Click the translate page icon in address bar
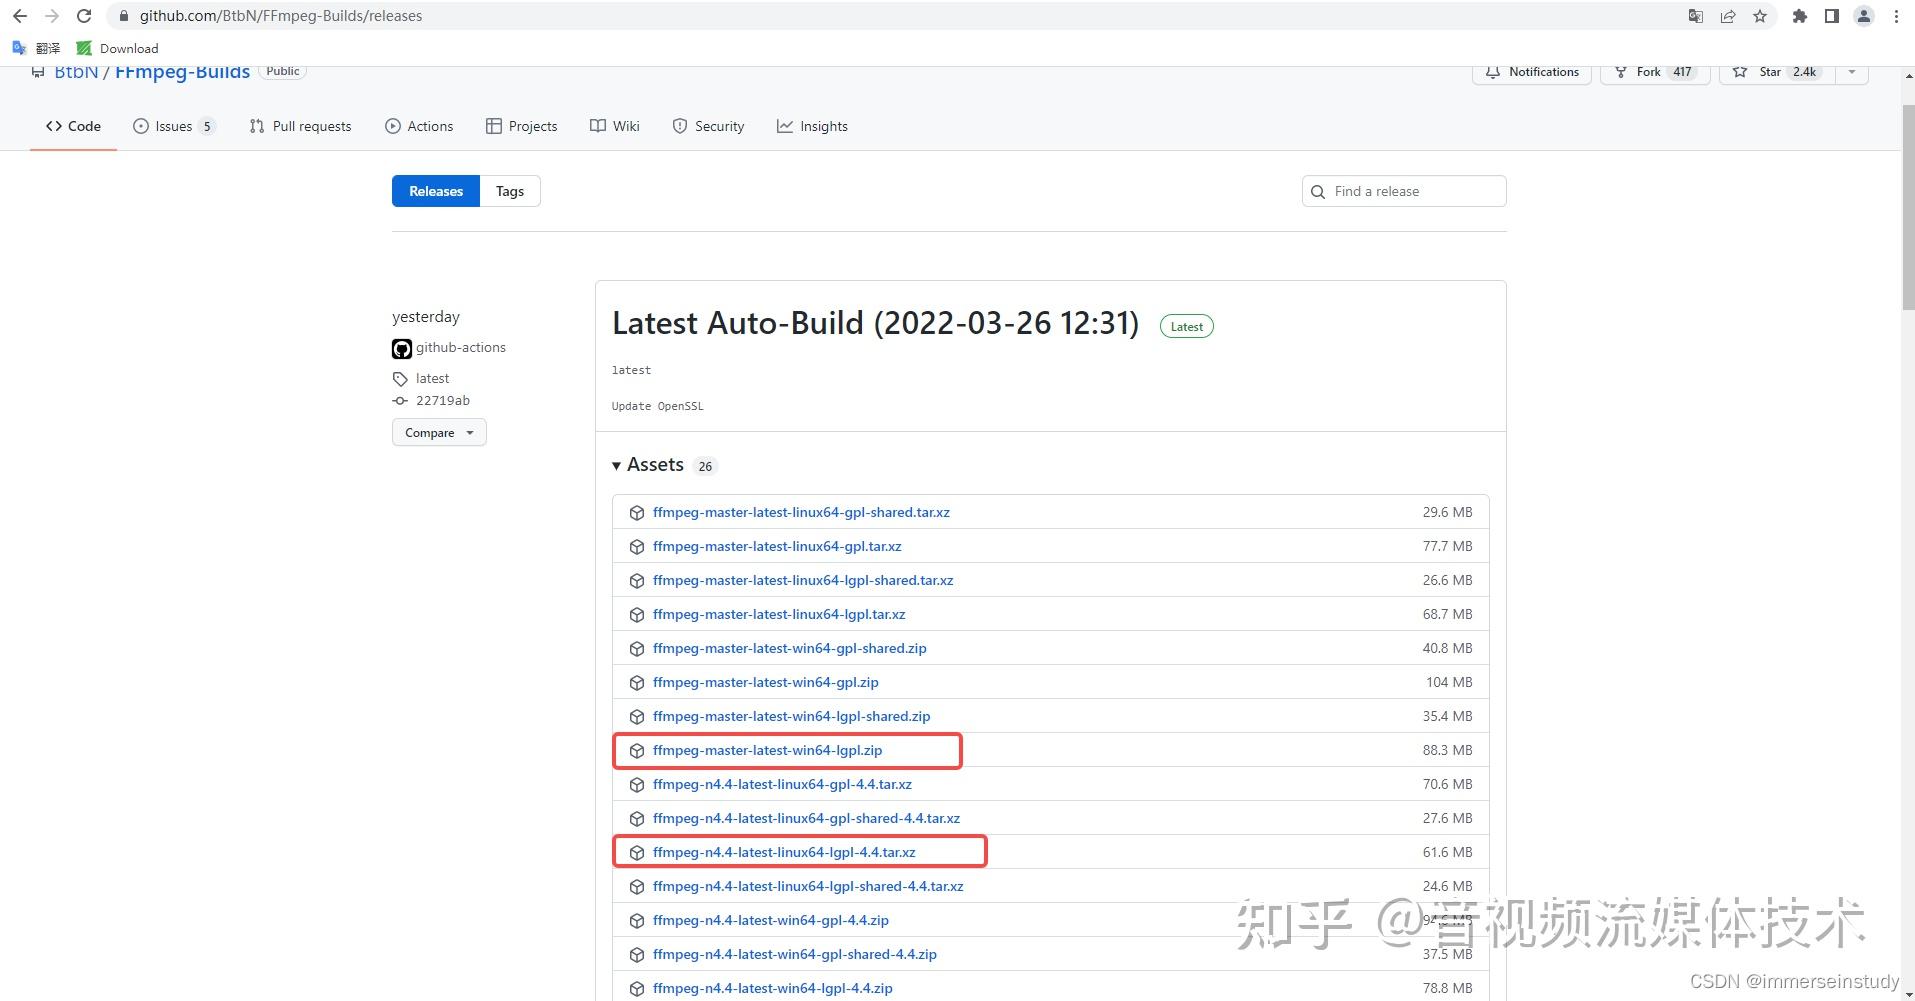 click(x=1696, y=16)
